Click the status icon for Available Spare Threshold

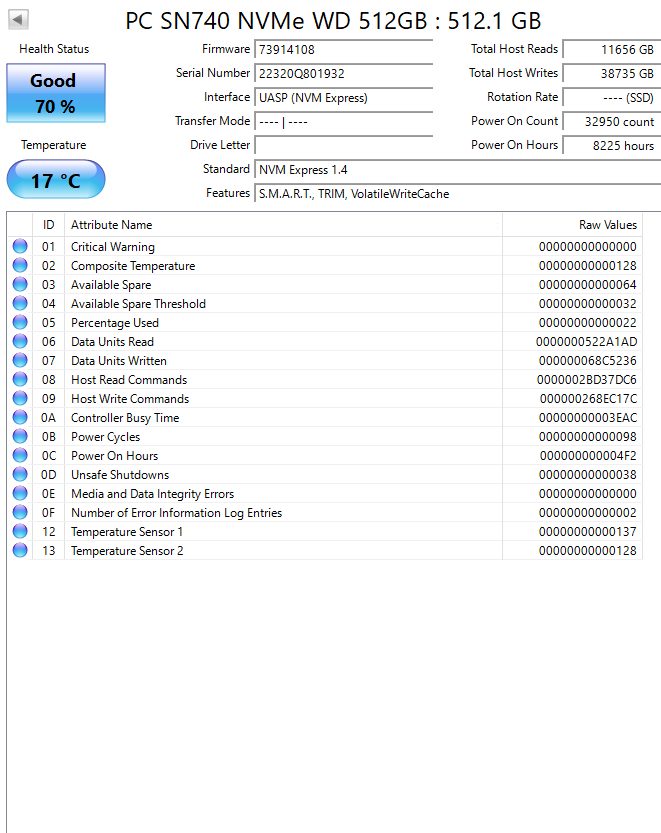(x=20, y=303)
